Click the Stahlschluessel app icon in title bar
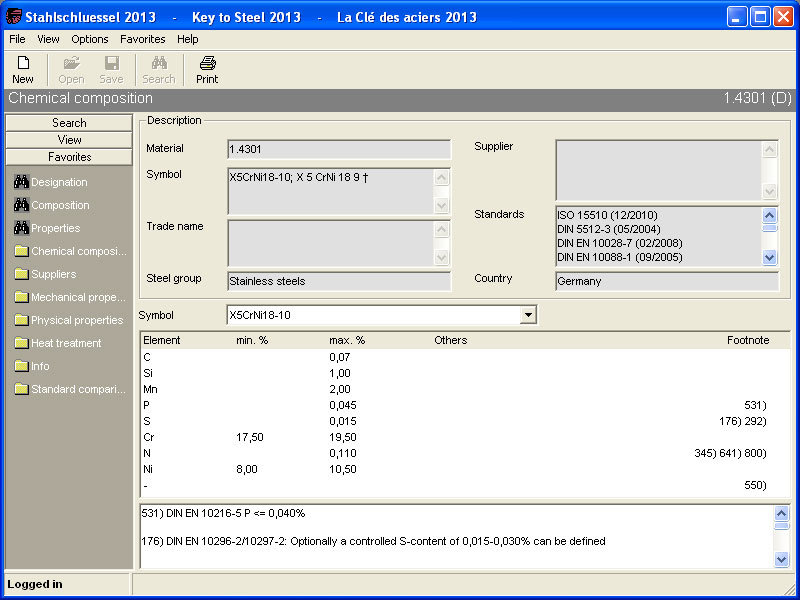The height and width of the screenshot is (600, 800). pyautogui.click(x=13, y=17)
